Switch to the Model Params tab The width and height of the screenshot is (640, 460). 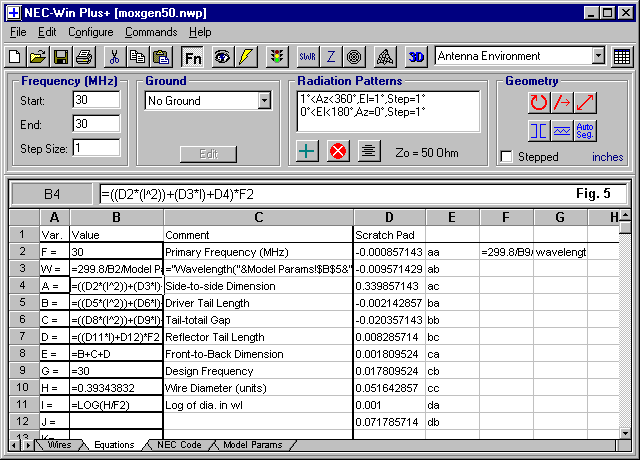(251, 445)
